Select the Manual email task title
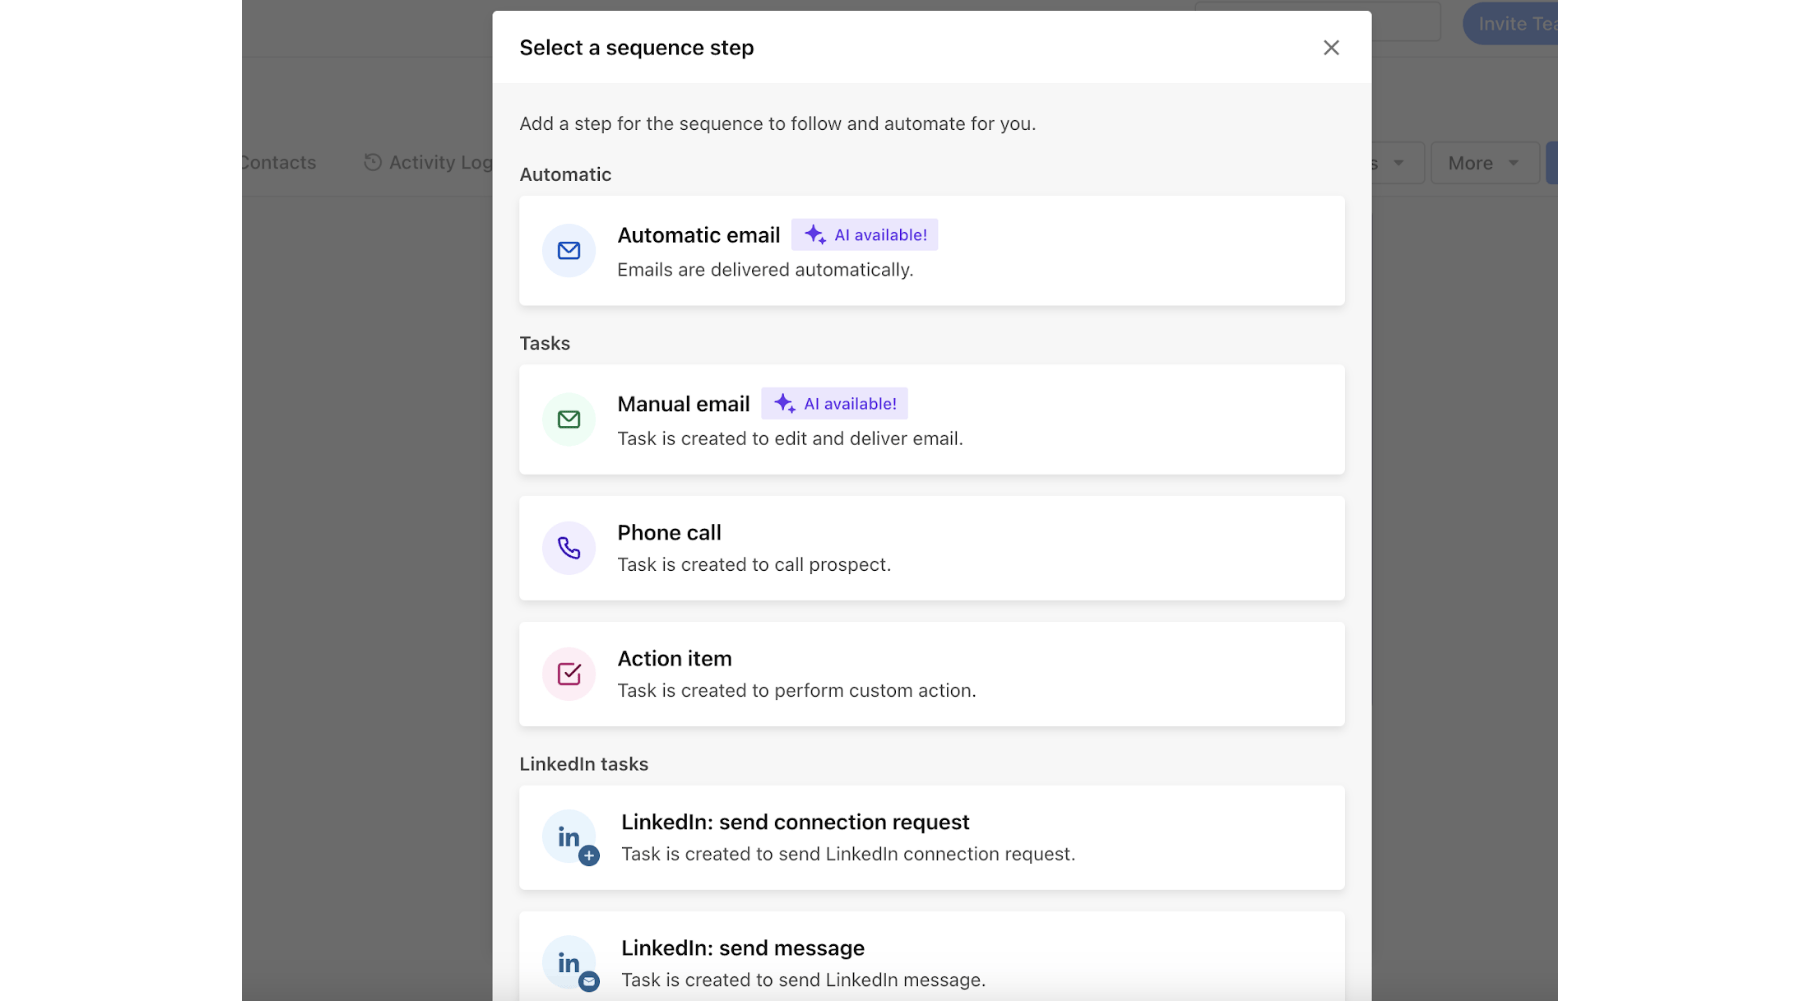Image resolution: width=1800 pixels, height=1001 pixels. (x=683, y=404)
